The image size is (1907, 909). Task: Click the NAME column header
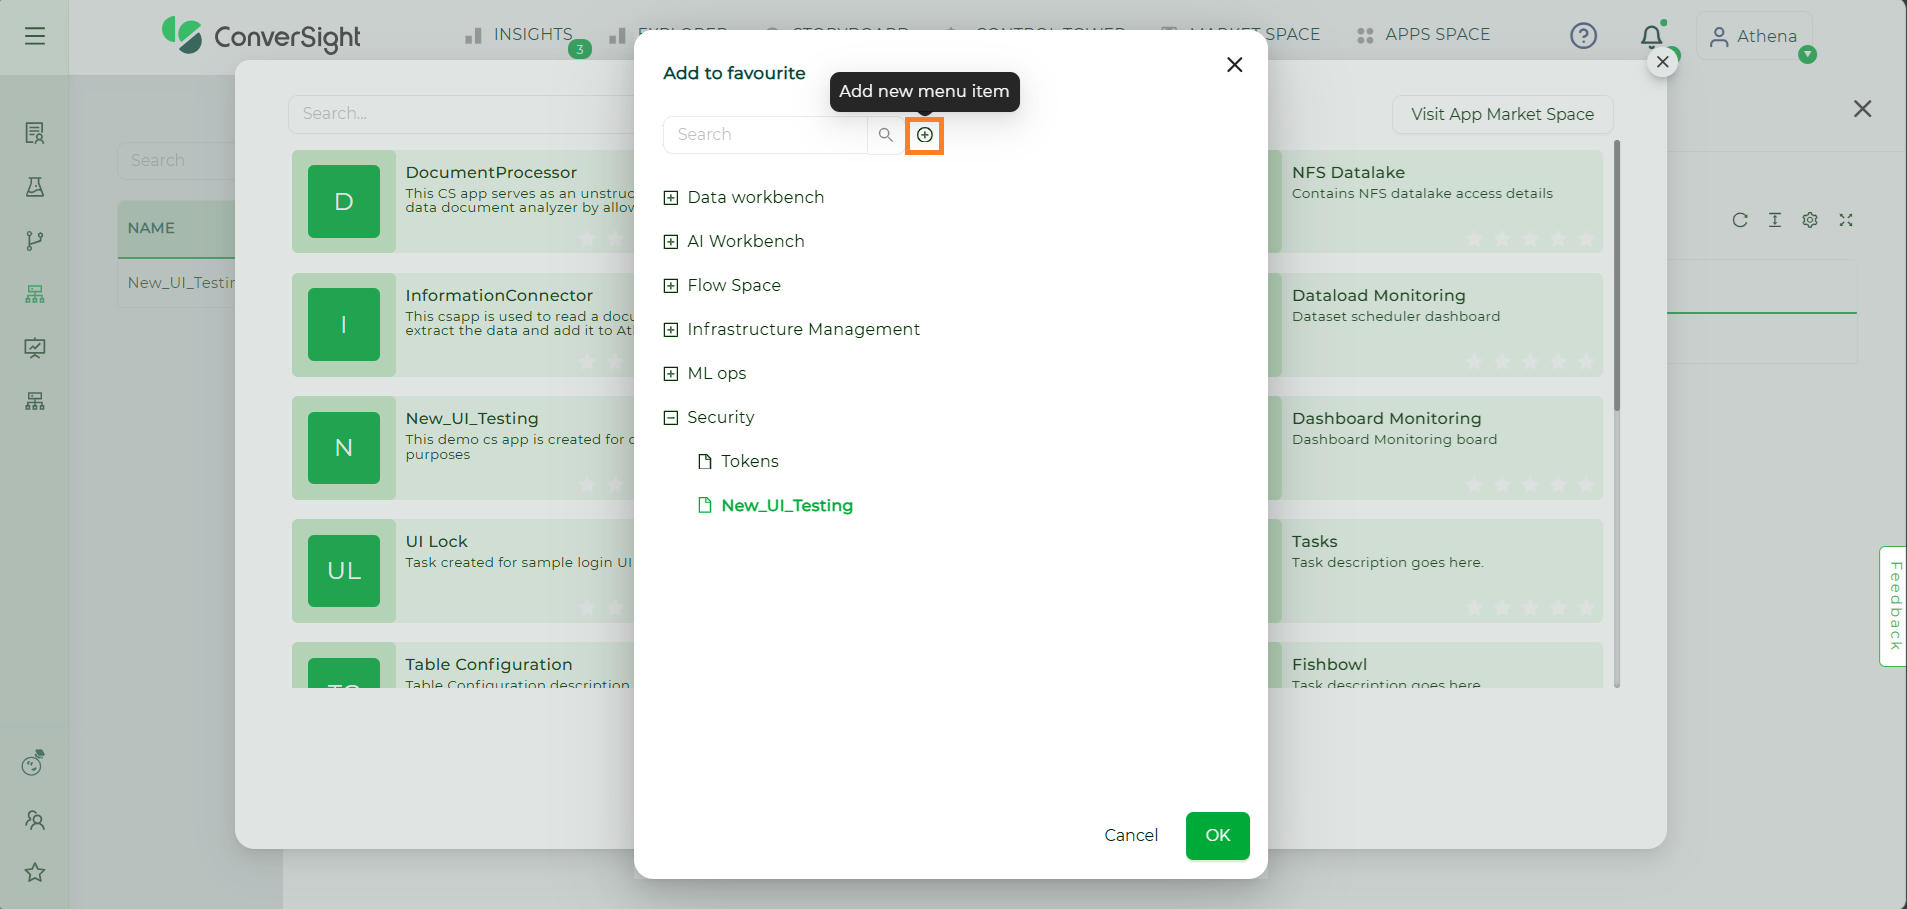click(x=176, y=228)
